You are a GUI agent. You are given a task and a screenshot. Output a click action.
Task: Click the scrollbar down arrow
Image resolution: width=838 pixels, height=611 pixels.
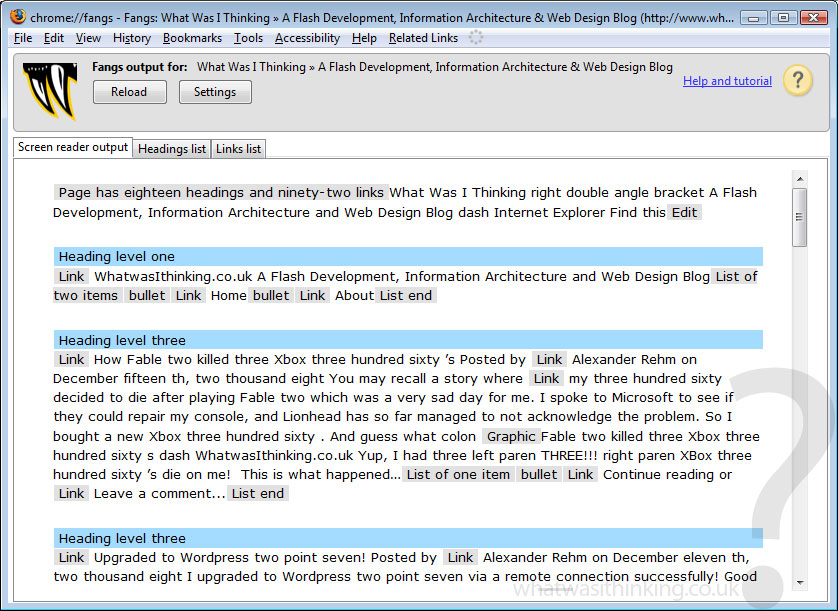(800, 582)
